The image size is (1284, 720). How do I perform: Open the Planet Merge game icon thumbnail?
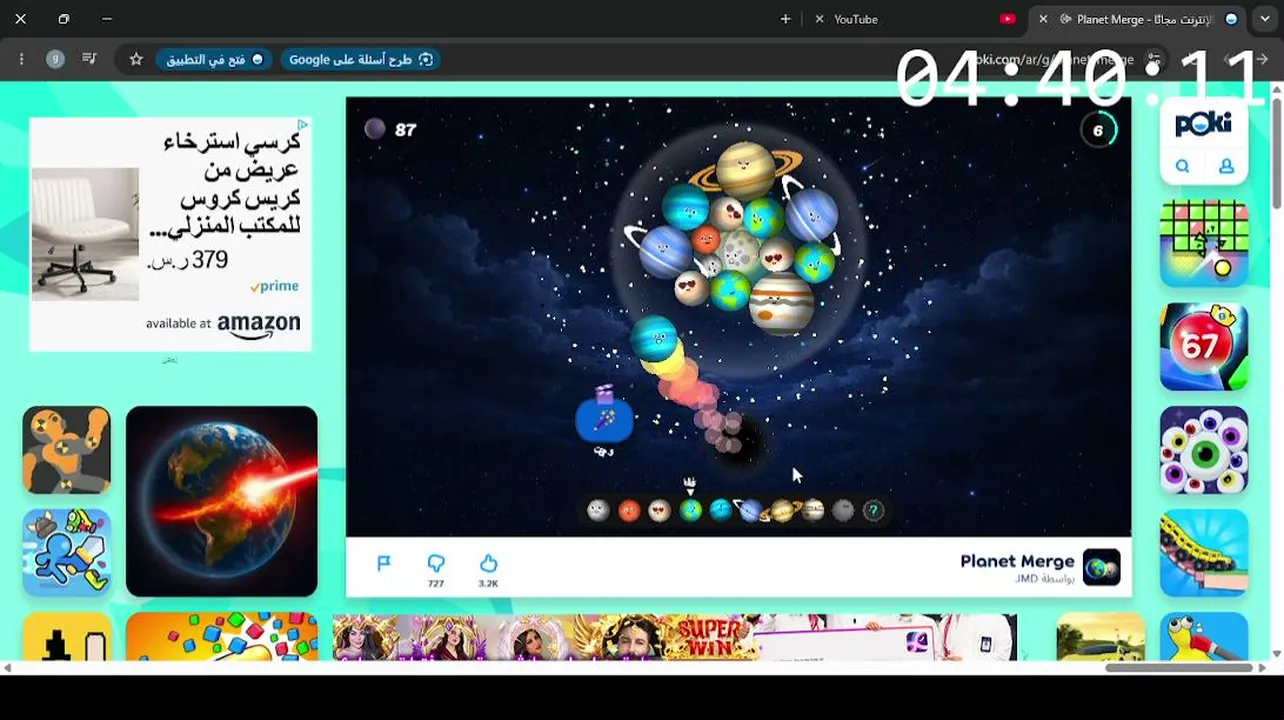point(1101,567)
